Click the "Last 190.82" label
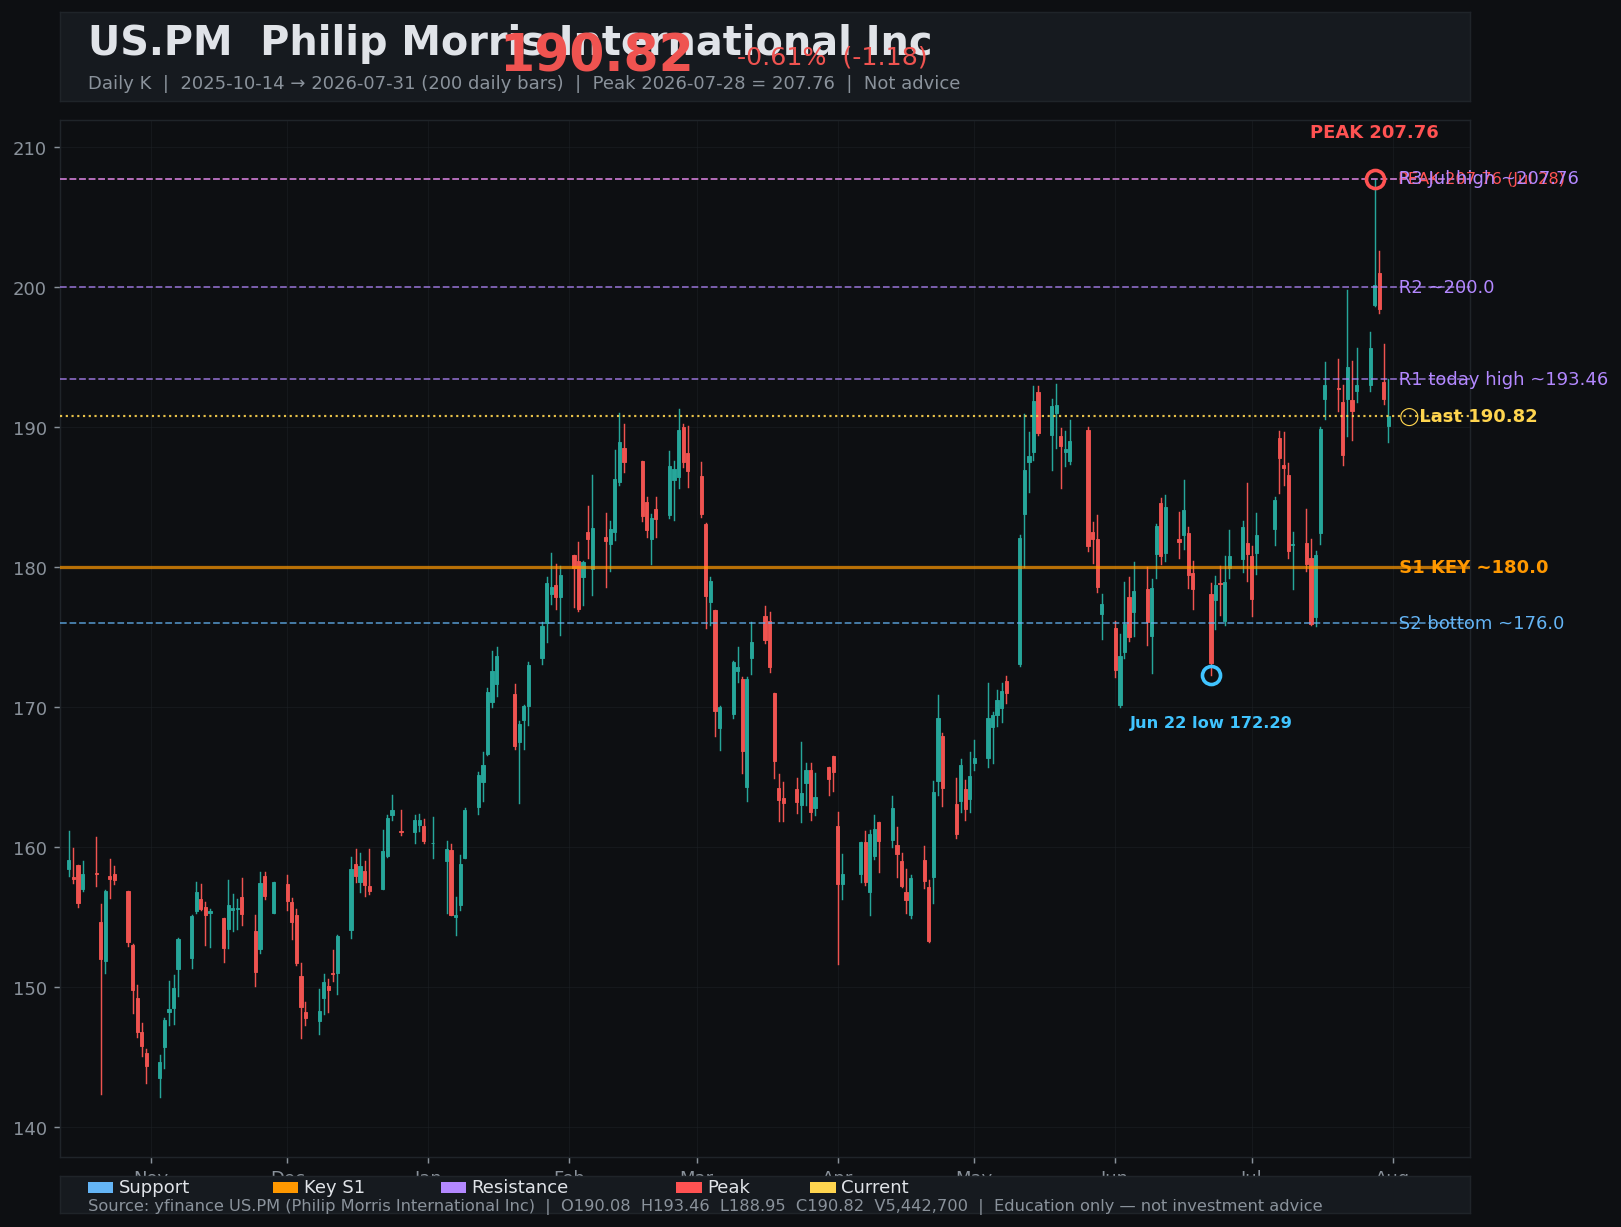Screen dimensions: 1621x1227 point(1478,416)
